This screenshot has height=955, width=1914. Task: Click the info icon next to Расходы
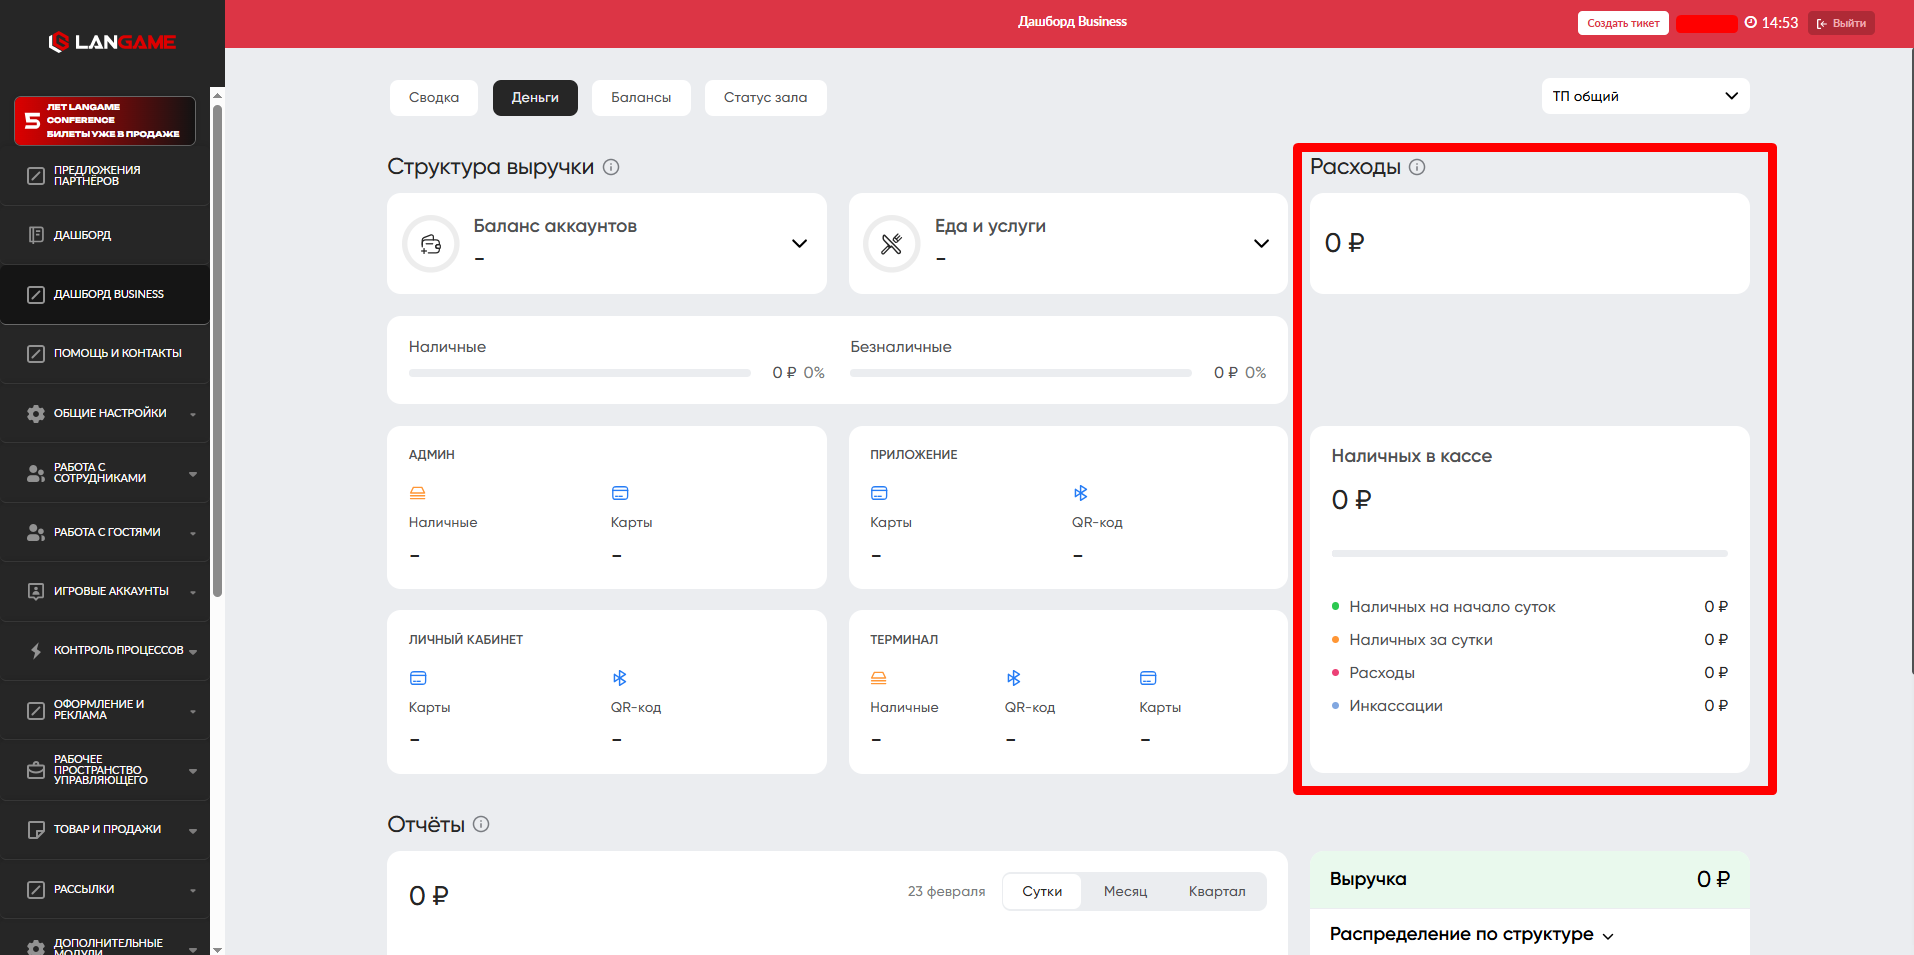pyautogui.click(x=1417, y=167)
